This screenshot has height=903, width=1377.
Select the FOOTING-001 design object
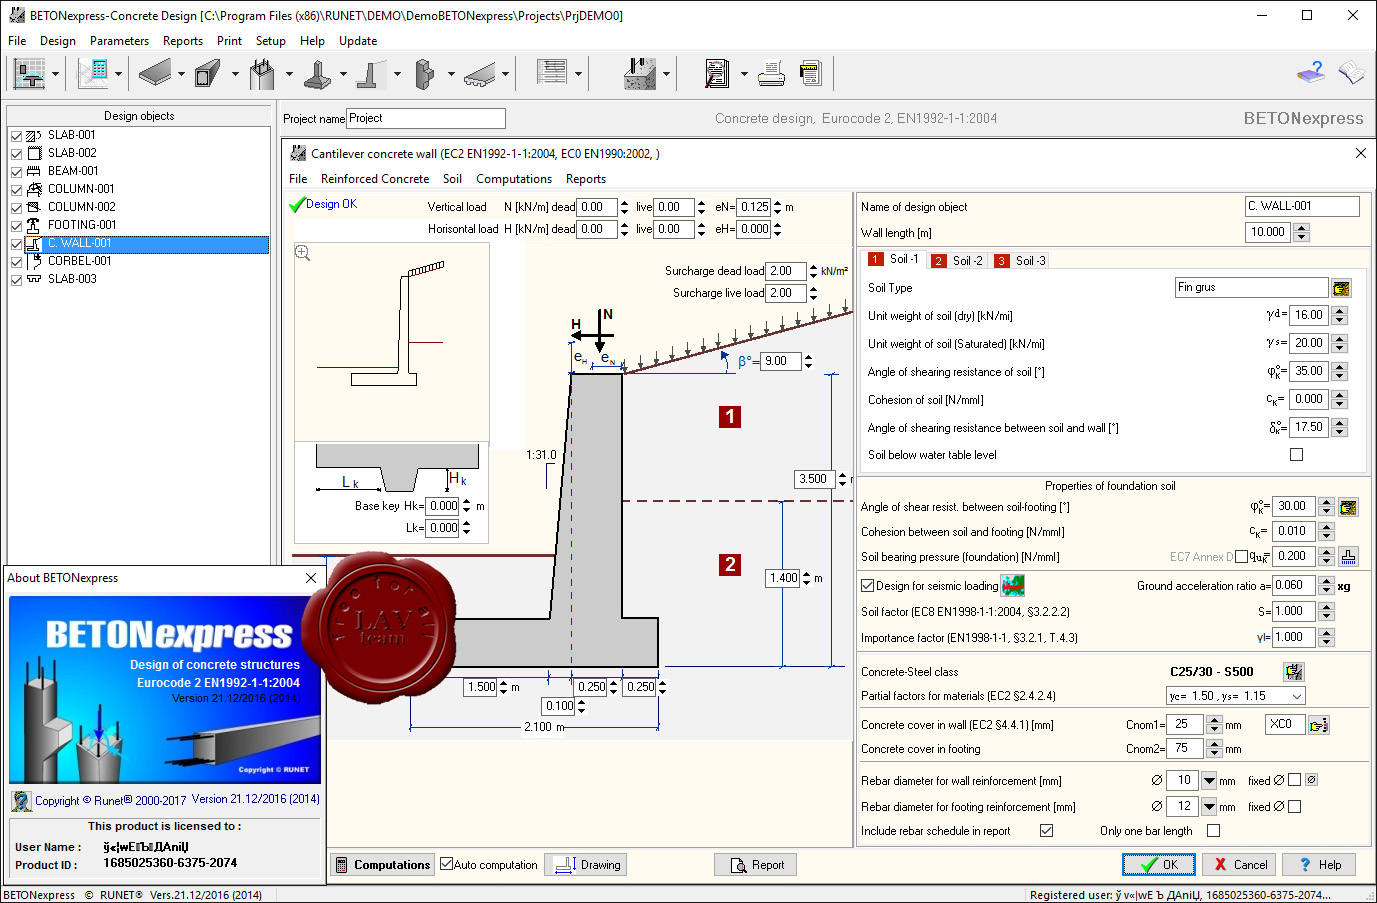pos(82,225)
